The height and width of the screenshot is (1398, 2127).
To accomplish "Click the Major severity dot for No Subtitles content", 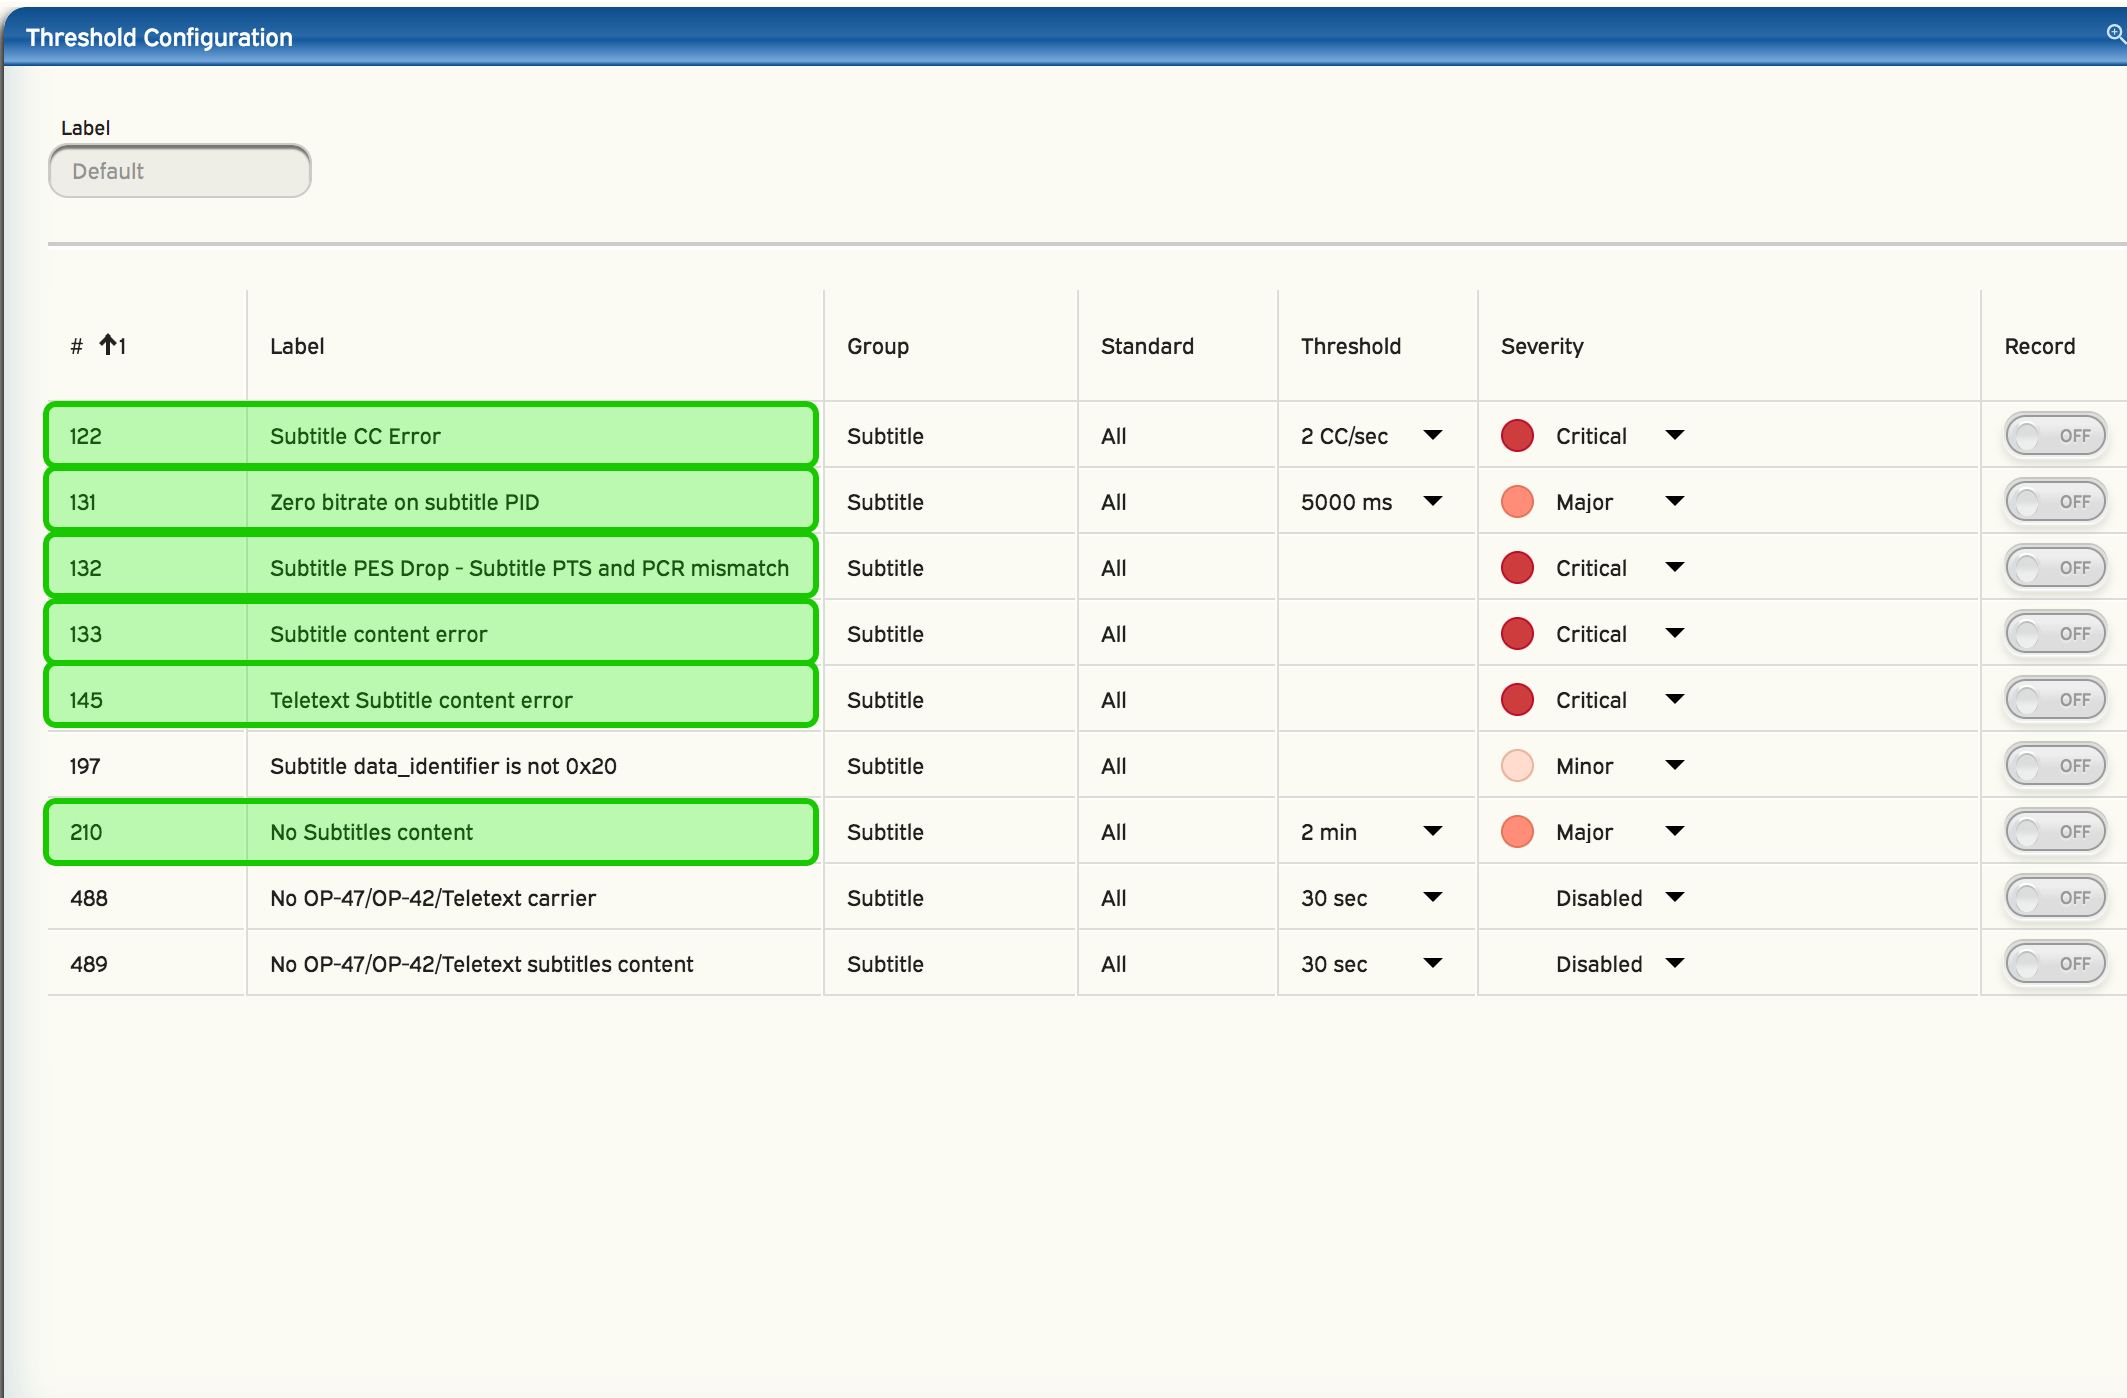I will (1517, 832).
